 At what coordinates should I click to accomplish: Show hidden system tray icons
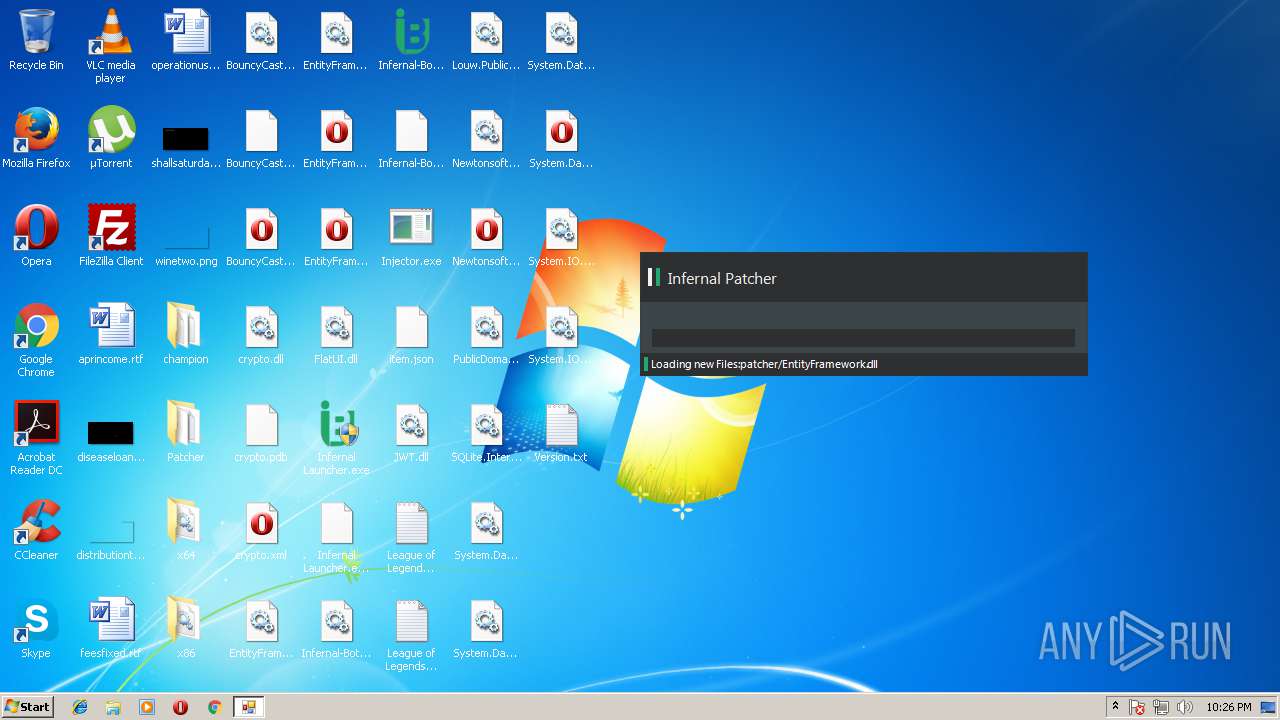tap(1115, 707)
